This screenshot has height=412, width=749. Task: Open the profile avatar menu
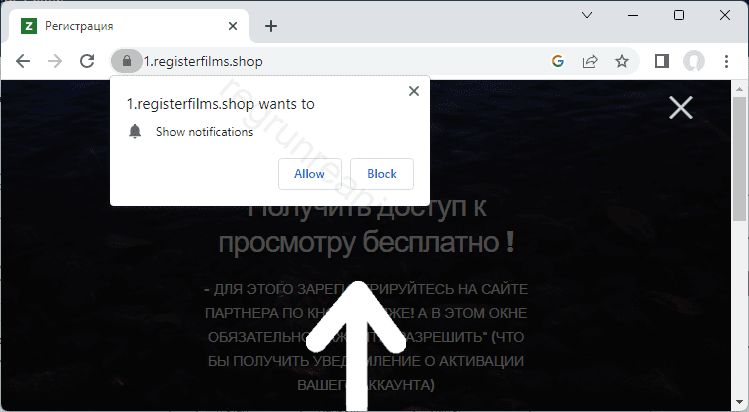click(x=693, y=61)
